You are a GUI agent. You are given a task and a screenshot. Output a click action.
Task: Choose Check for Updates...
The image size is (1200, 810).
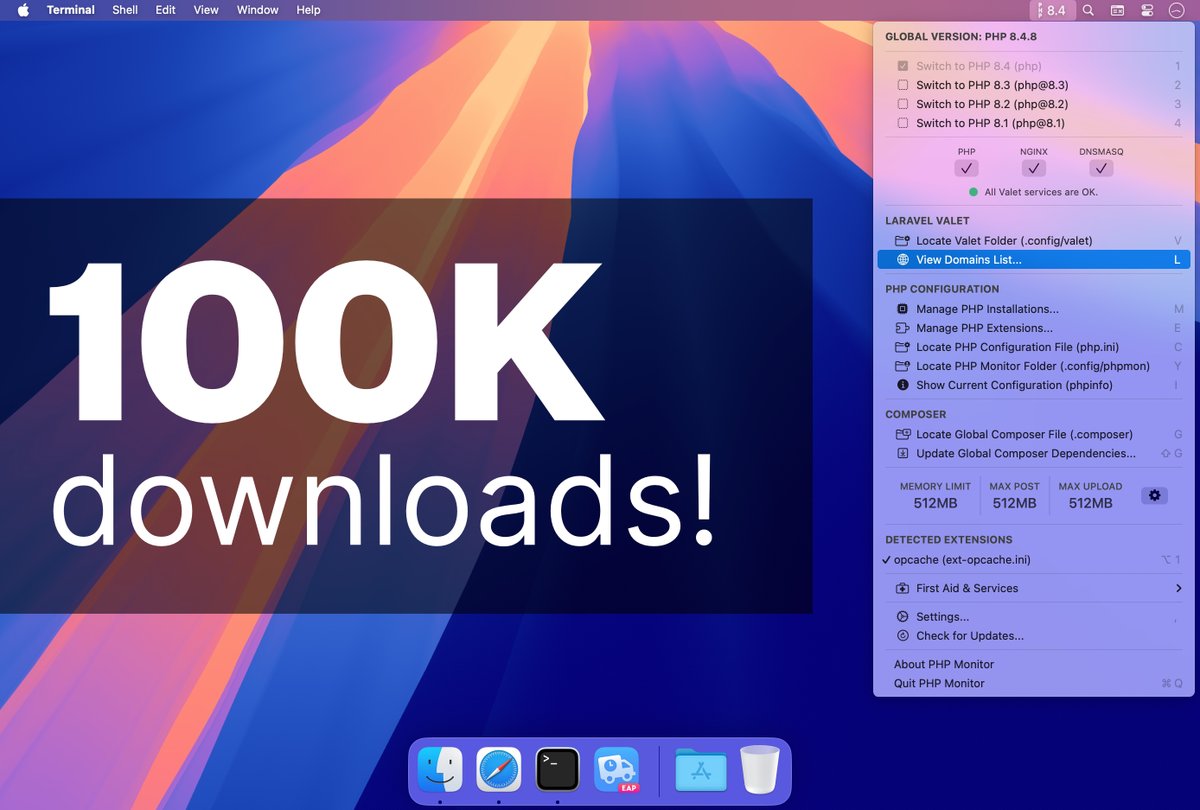(1033, 636)
